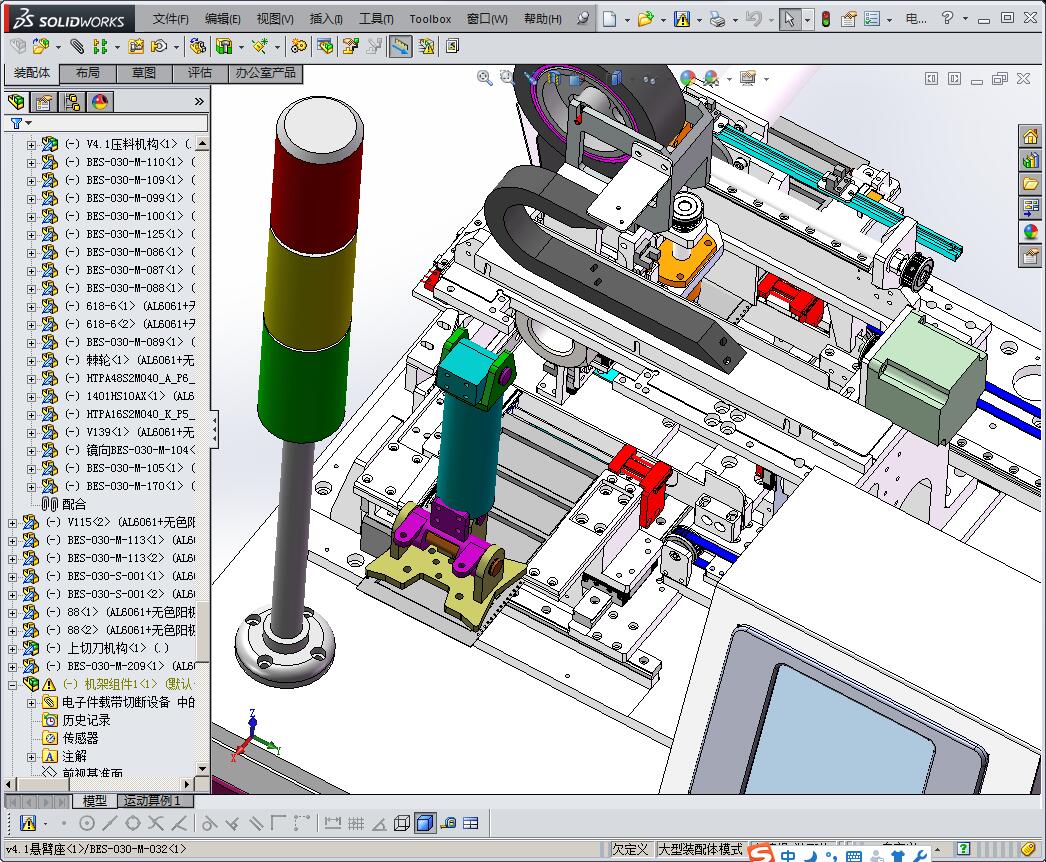Click the Select arrow cursor tool

tap(789, 19)
